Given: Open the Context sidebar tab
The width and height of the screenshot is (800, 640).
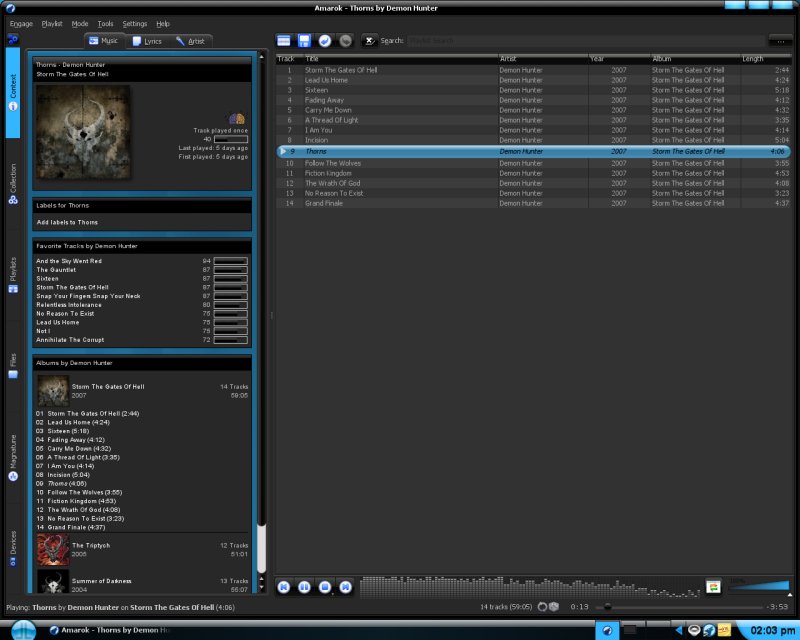Looking at the screenshot, I should tap(13, 93).
